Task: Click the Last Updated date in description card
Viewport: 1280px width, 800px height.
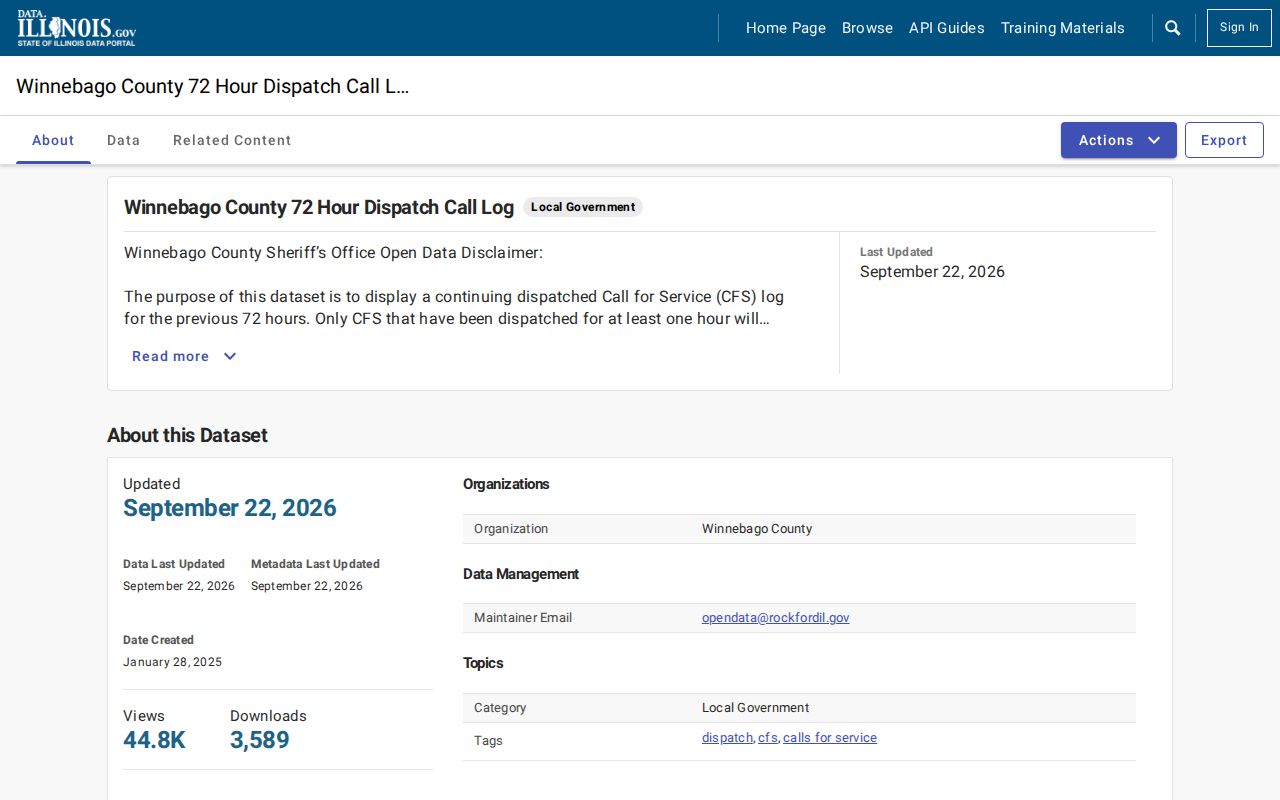Action: point(932,272)
